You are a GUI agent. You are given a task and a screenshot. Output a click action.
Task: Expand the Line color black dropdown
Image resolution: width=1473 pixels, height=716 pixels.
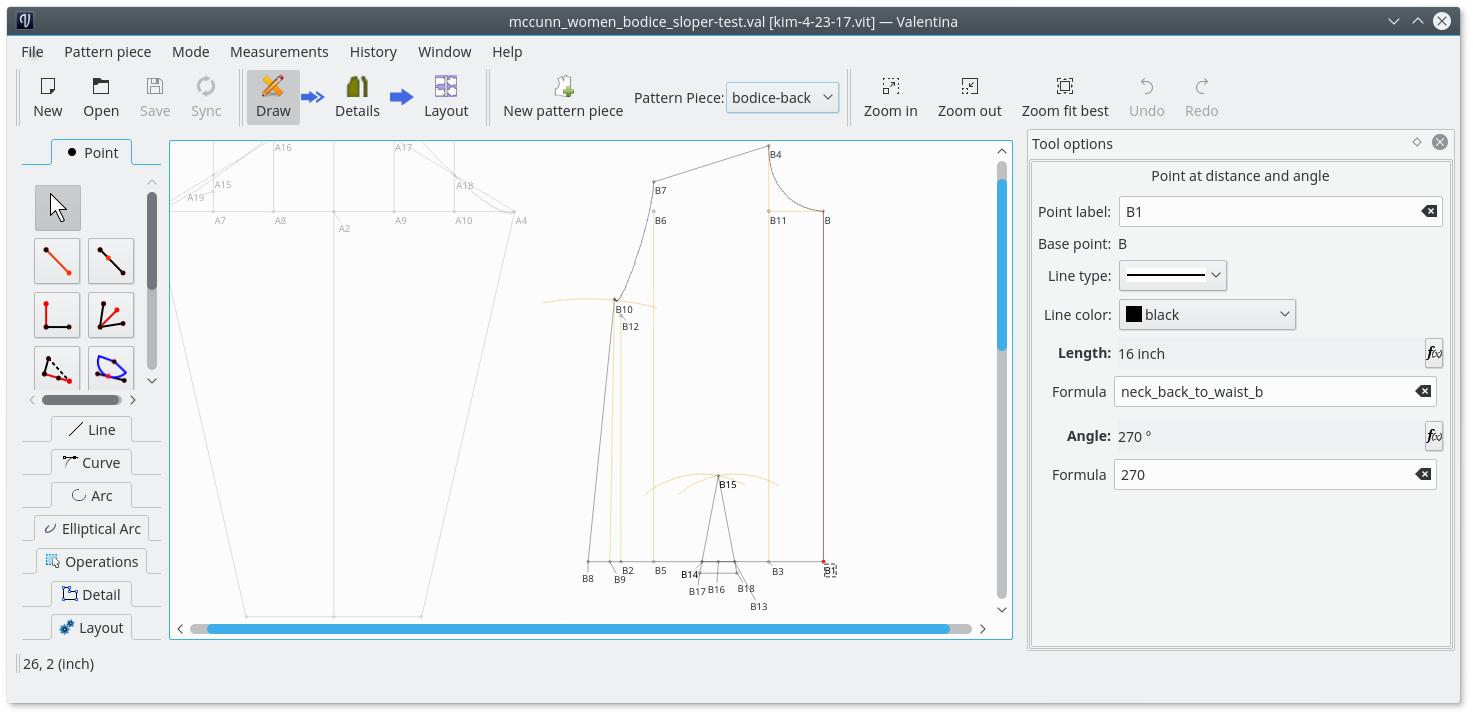coord(1207,315)
